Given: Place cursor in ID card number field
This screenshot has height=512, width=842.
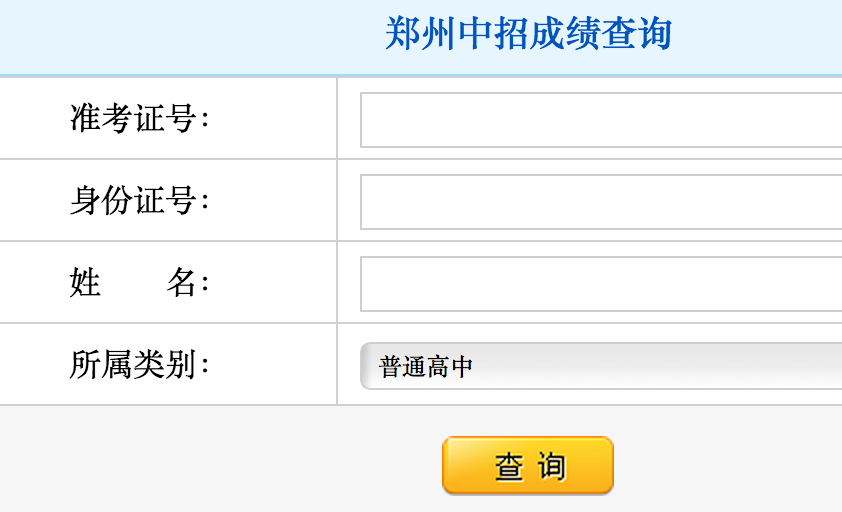Looking at the screenshot, I should (x=600, y=202).
